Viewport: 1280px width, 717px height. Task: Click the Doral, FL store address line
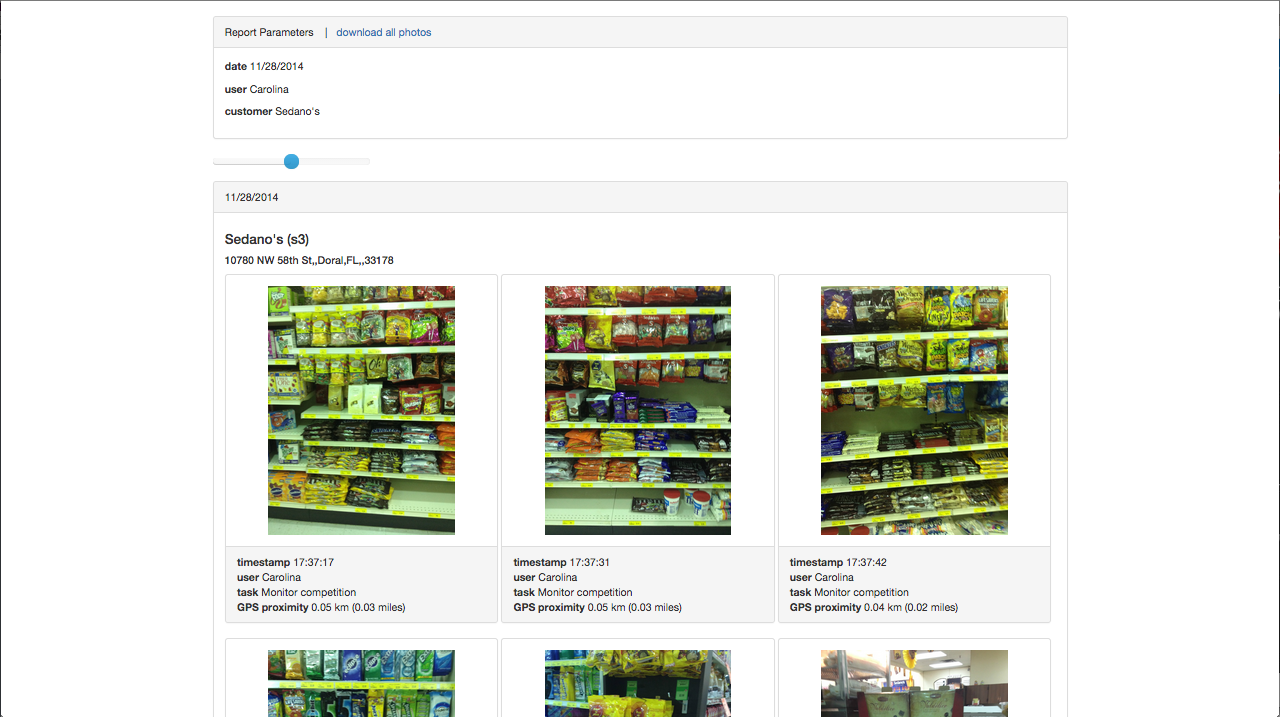coord(309,260)
